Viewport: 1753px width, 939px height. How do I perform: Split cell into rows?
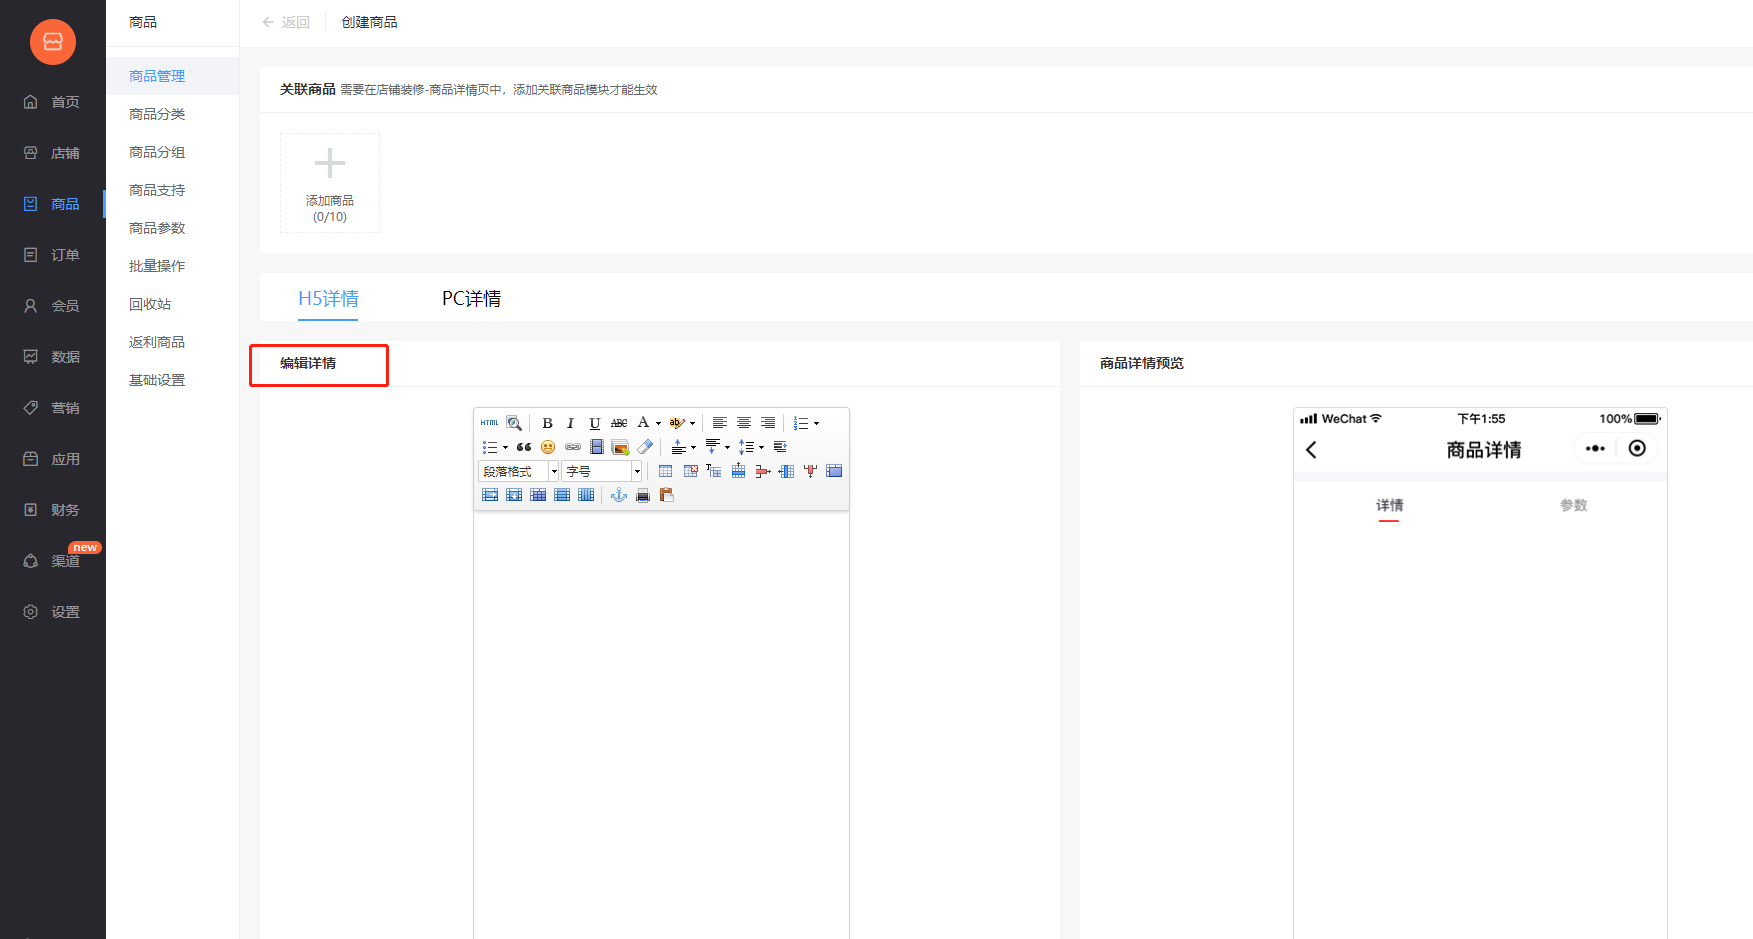coord(562,495)
